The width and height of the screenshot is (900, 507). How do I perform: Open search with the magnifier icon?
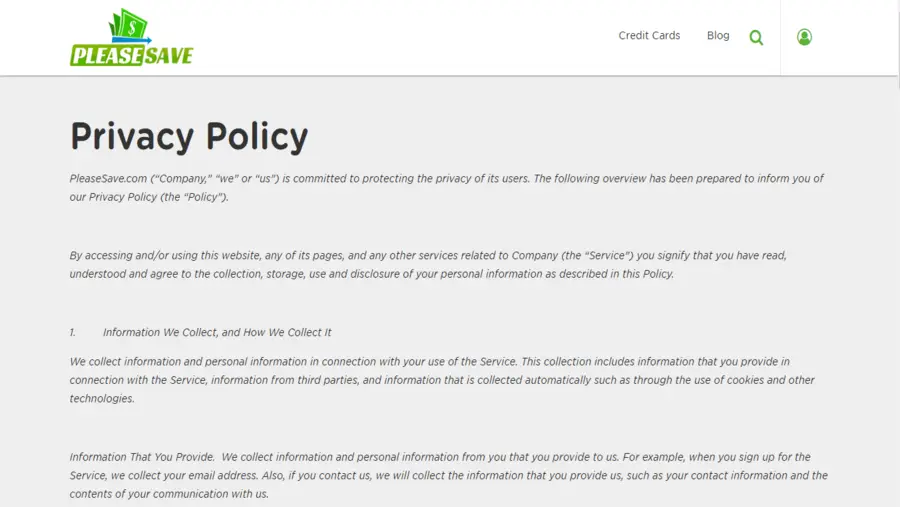[756, 38]
